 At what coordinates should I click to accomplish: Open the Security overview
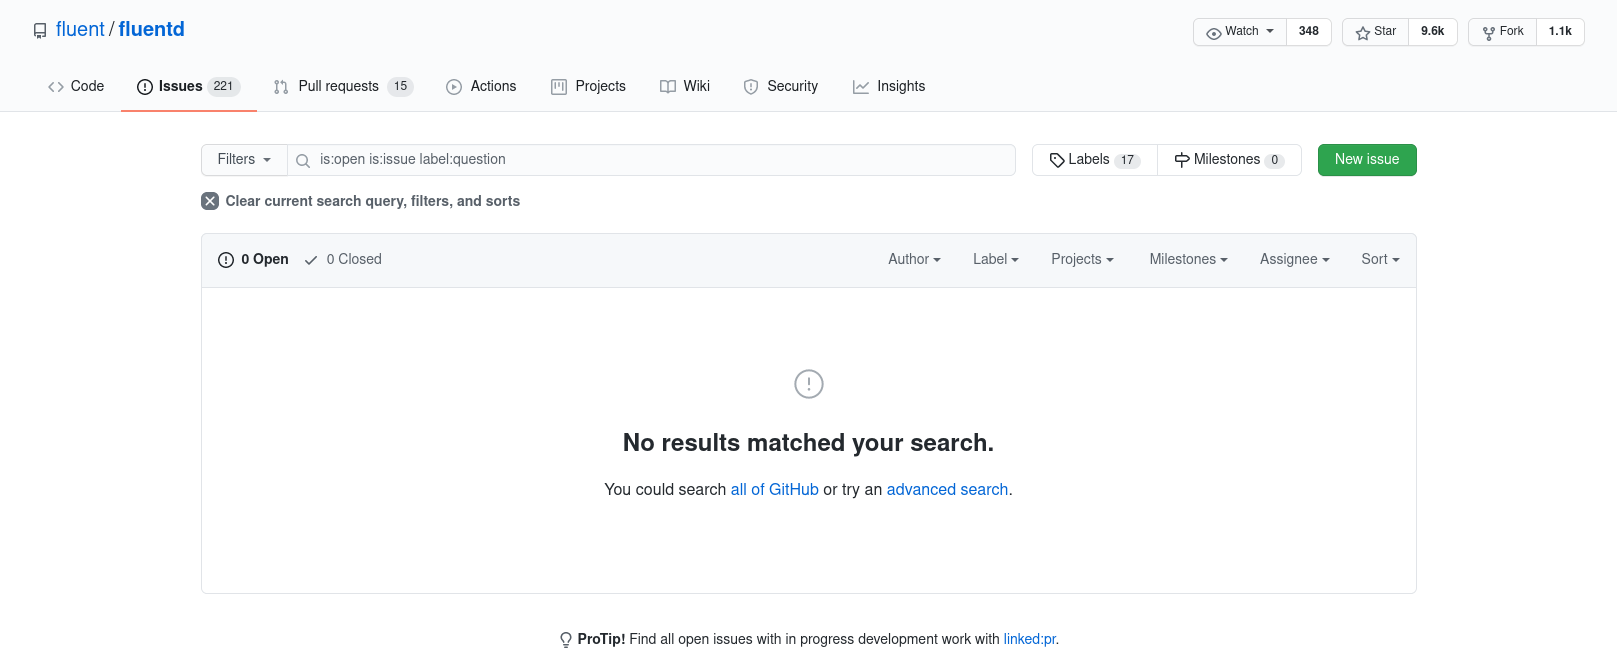[x=781, y=86]
